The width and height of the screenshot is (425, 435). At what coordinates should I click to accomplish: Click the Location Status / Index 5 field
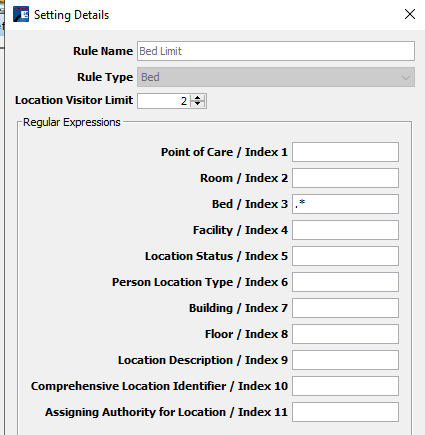pos(345,256)
